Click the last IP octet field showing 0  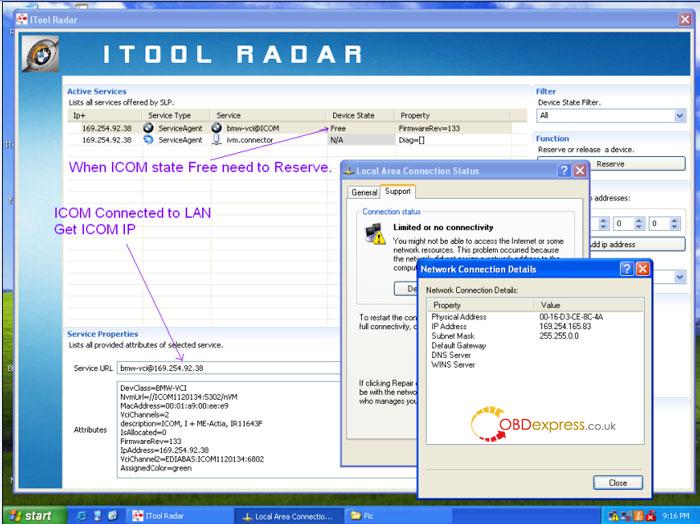(x=659, y=223)
